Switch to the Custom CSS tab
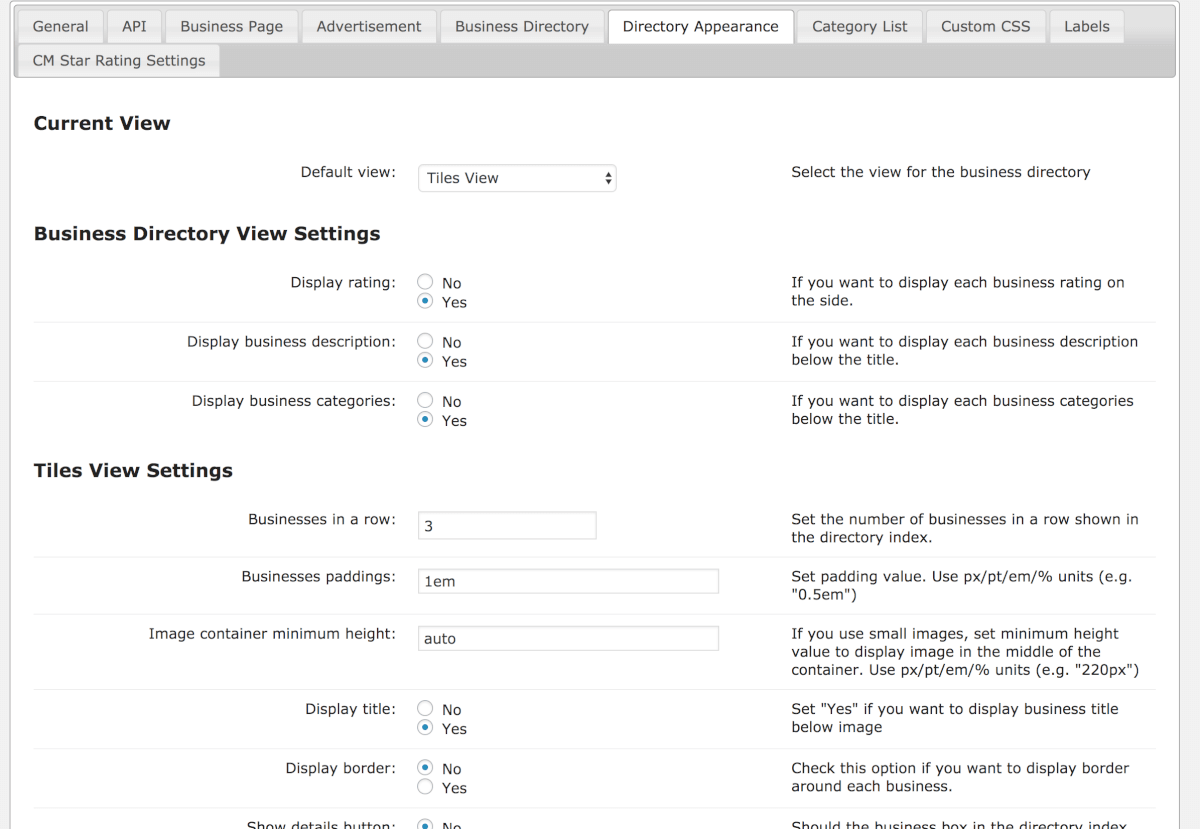The height and width of the screenshot is (829, 1200). click(985, 26)
